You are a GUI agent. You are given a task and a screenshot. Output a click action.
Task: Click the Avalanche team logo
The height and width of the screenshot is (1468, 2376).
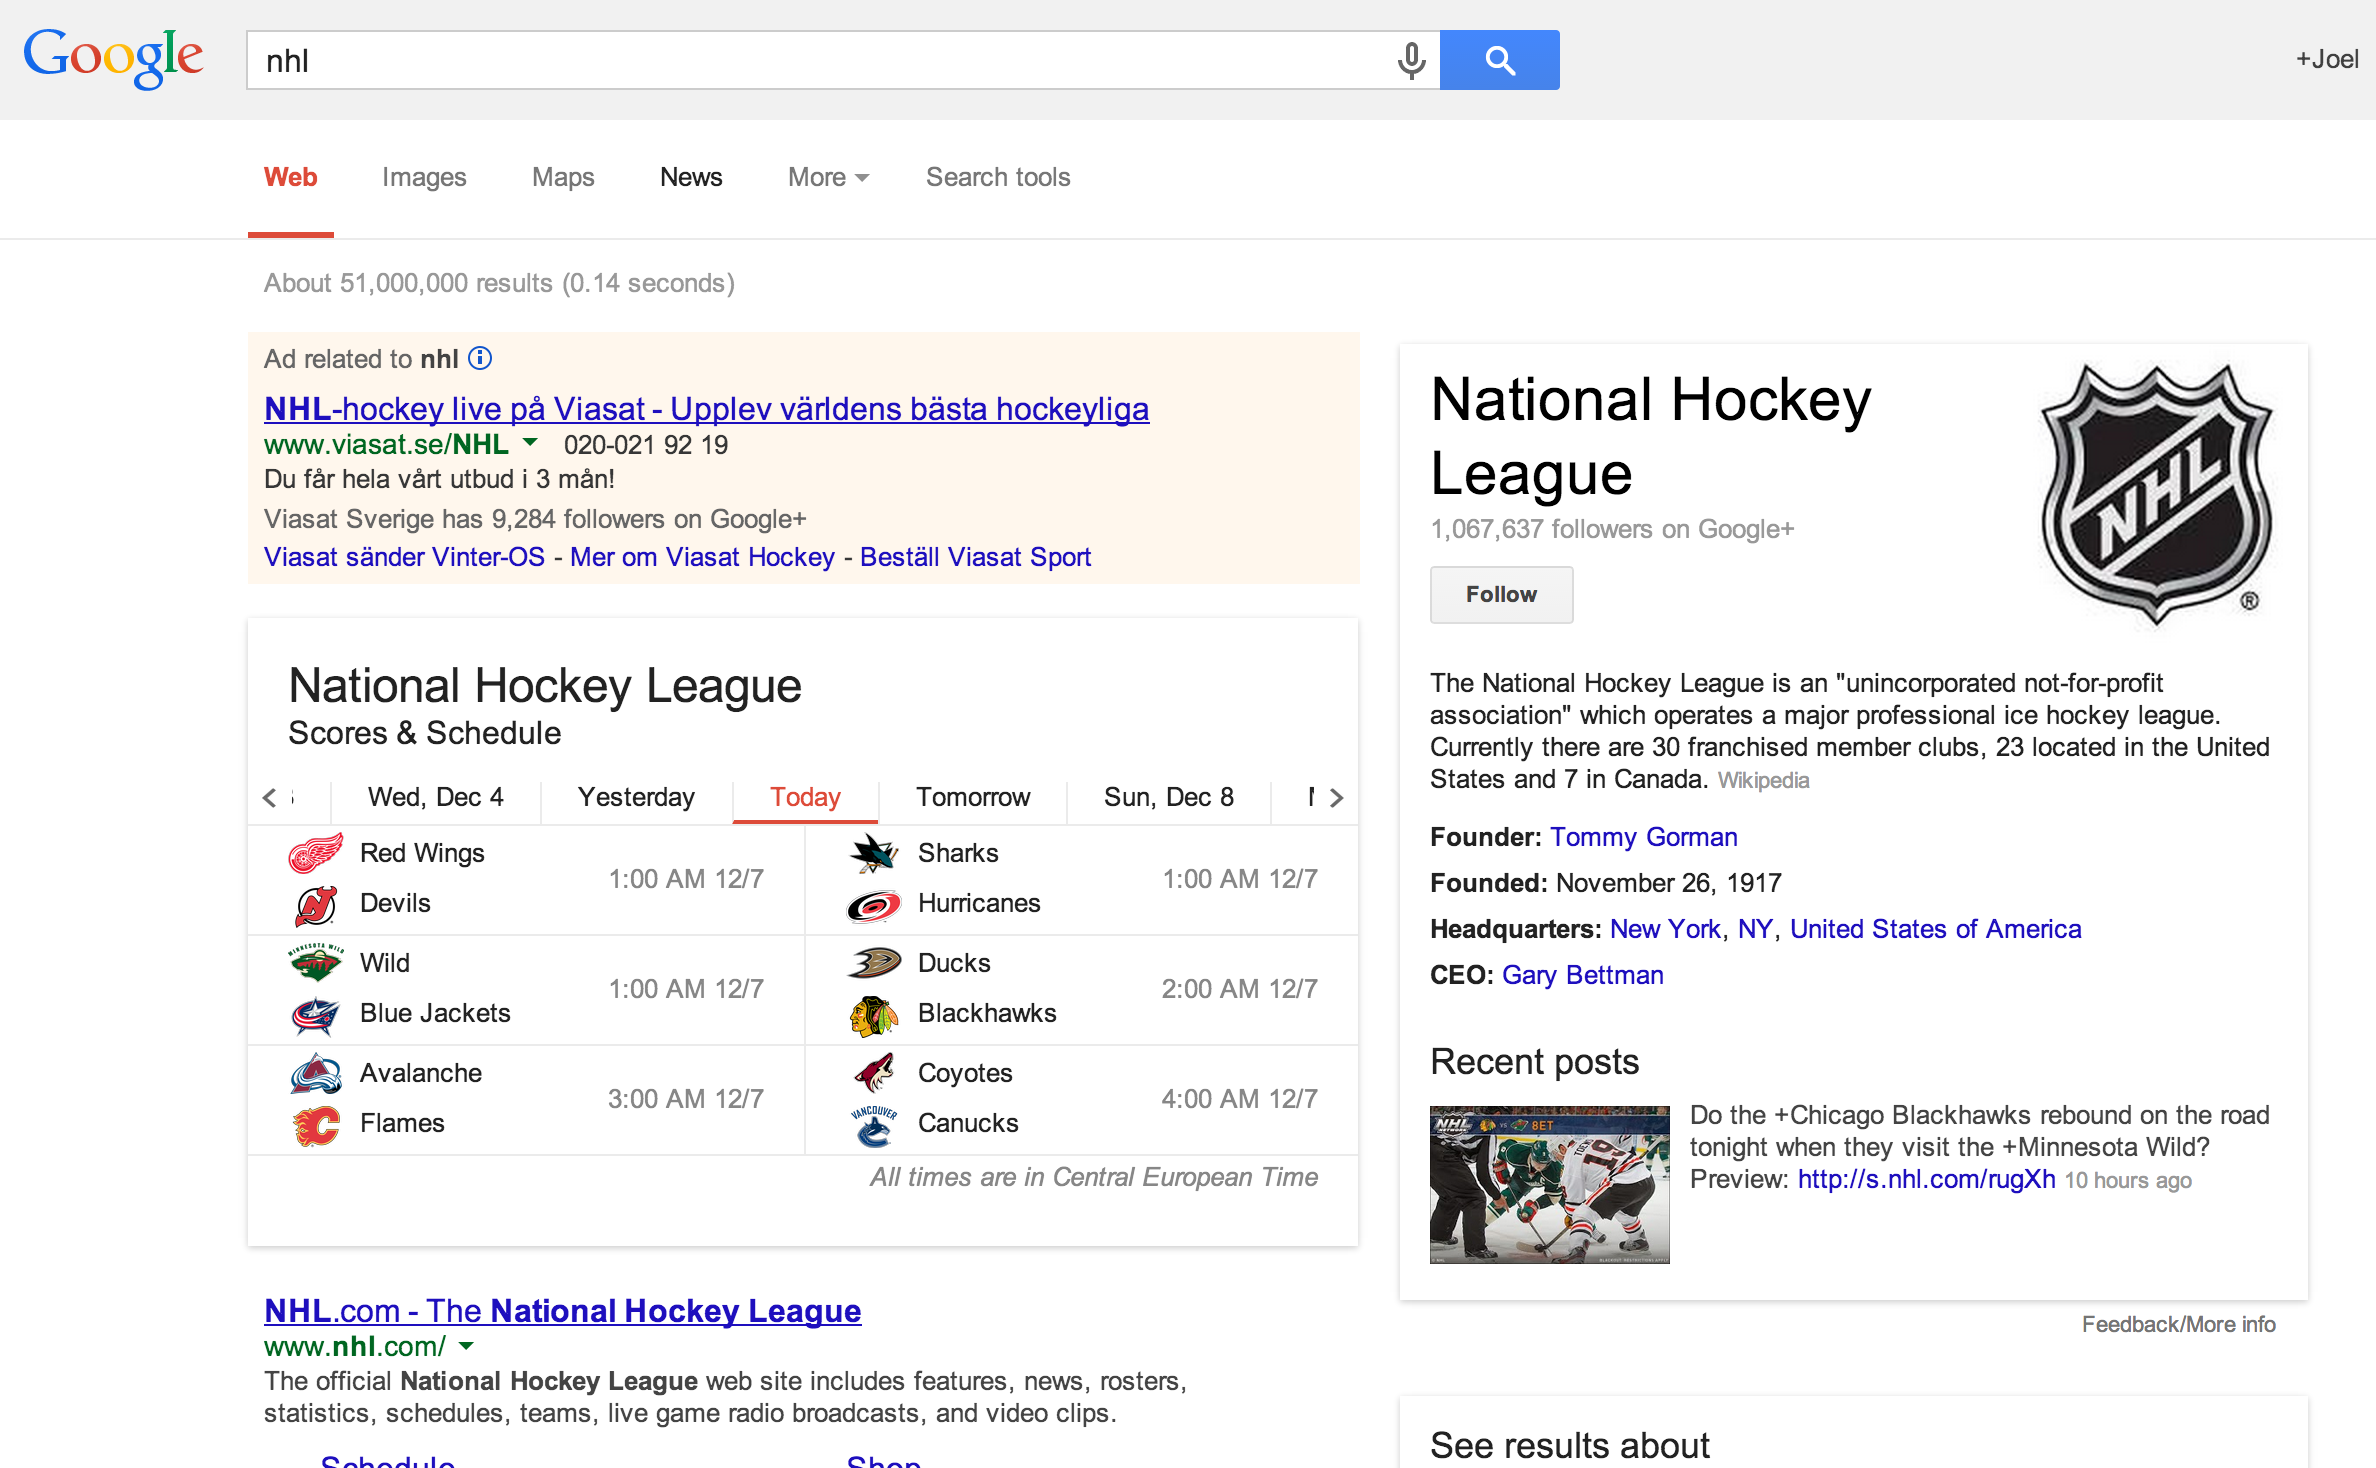point(316,1073)
